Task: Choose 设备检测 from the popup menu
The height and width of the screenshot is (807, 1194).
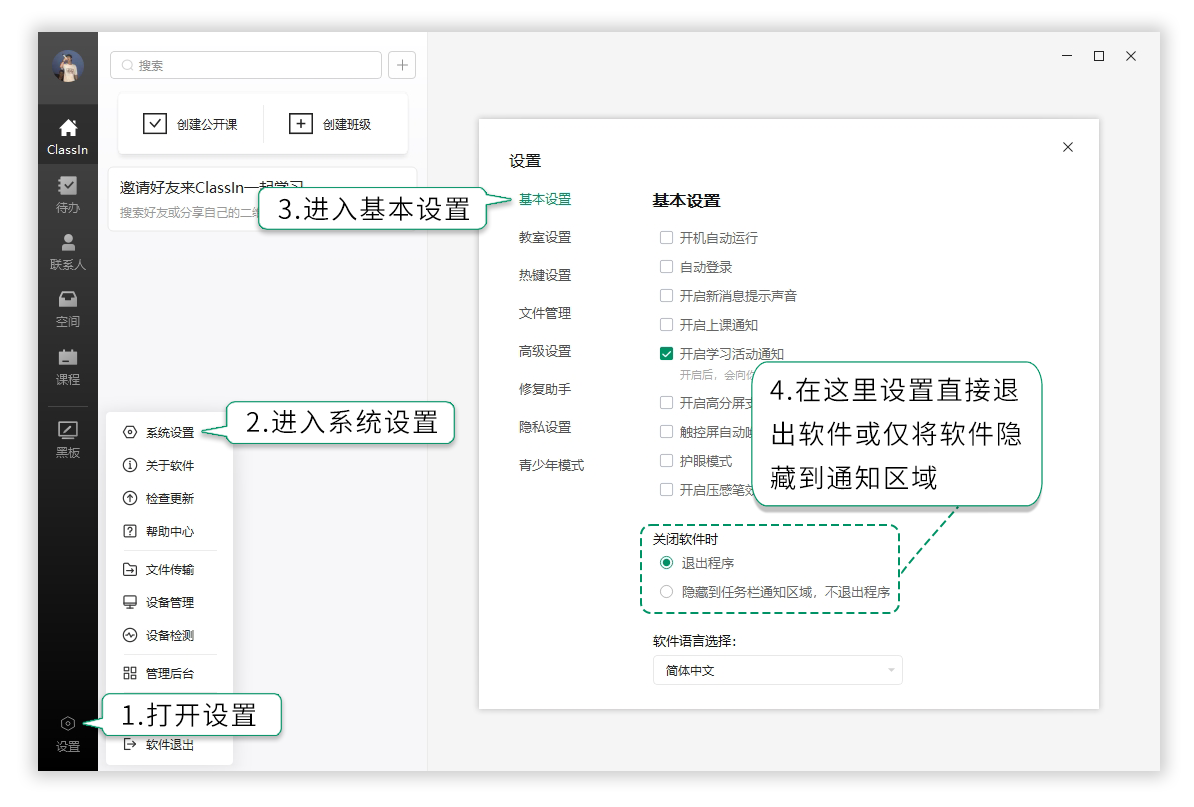Action: [x=169, y=635]
